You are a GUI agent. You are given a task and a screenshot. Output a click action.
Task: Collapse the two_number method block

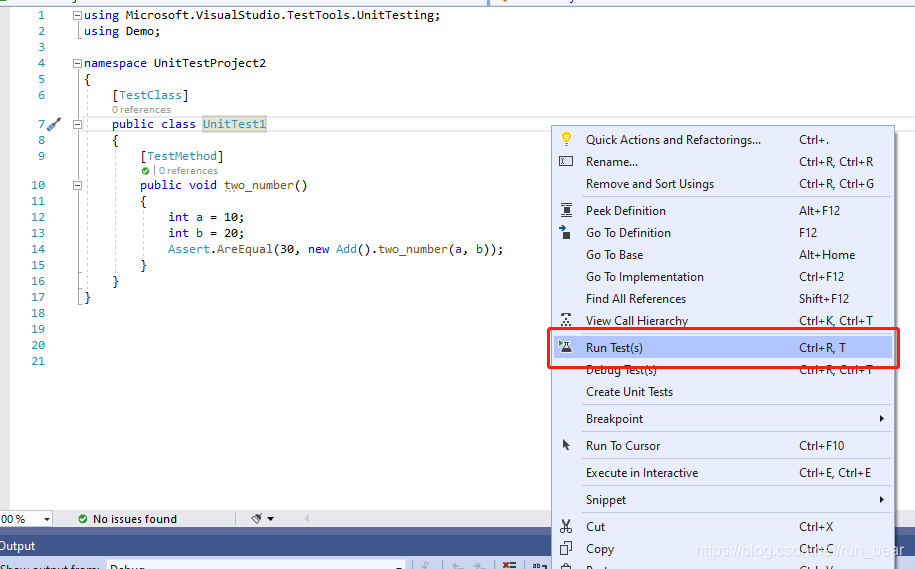click(x=77, y=185)
